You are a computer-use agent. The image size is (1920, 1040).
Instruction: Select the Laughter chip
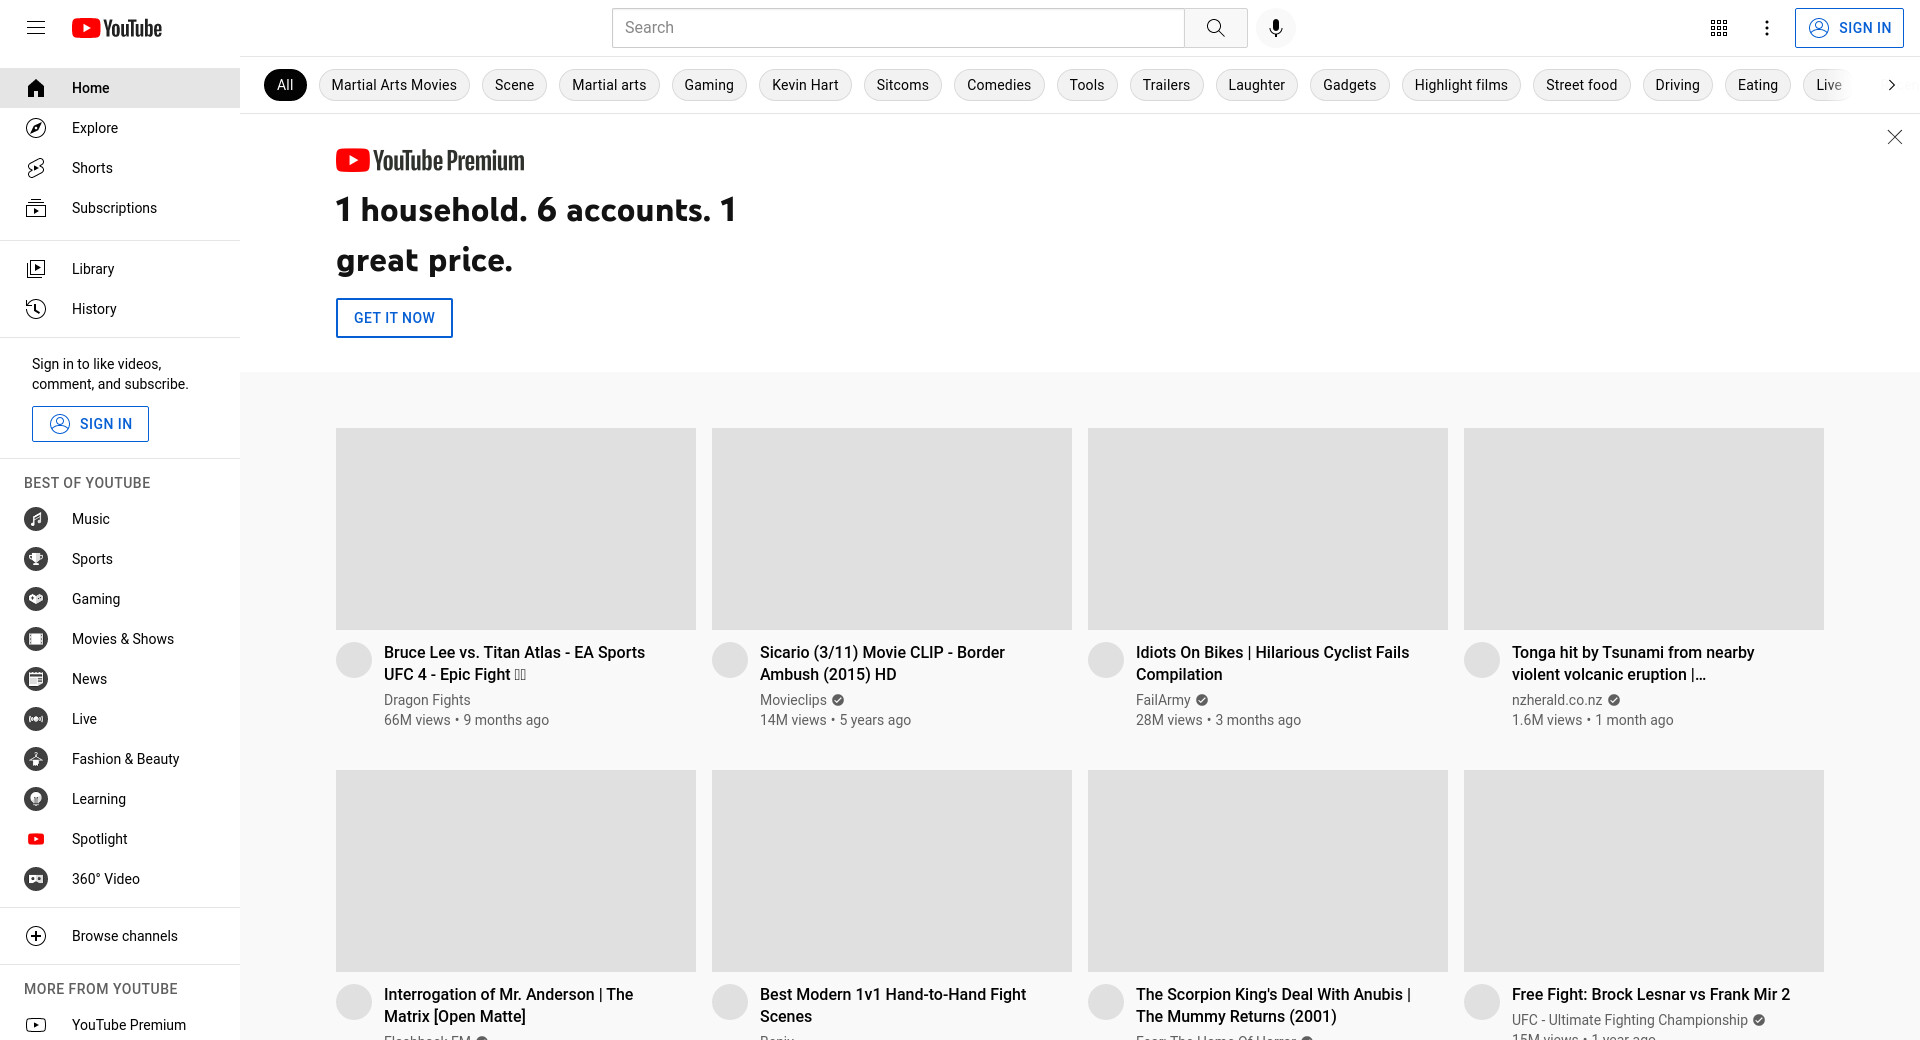[x=1256, y=85]
